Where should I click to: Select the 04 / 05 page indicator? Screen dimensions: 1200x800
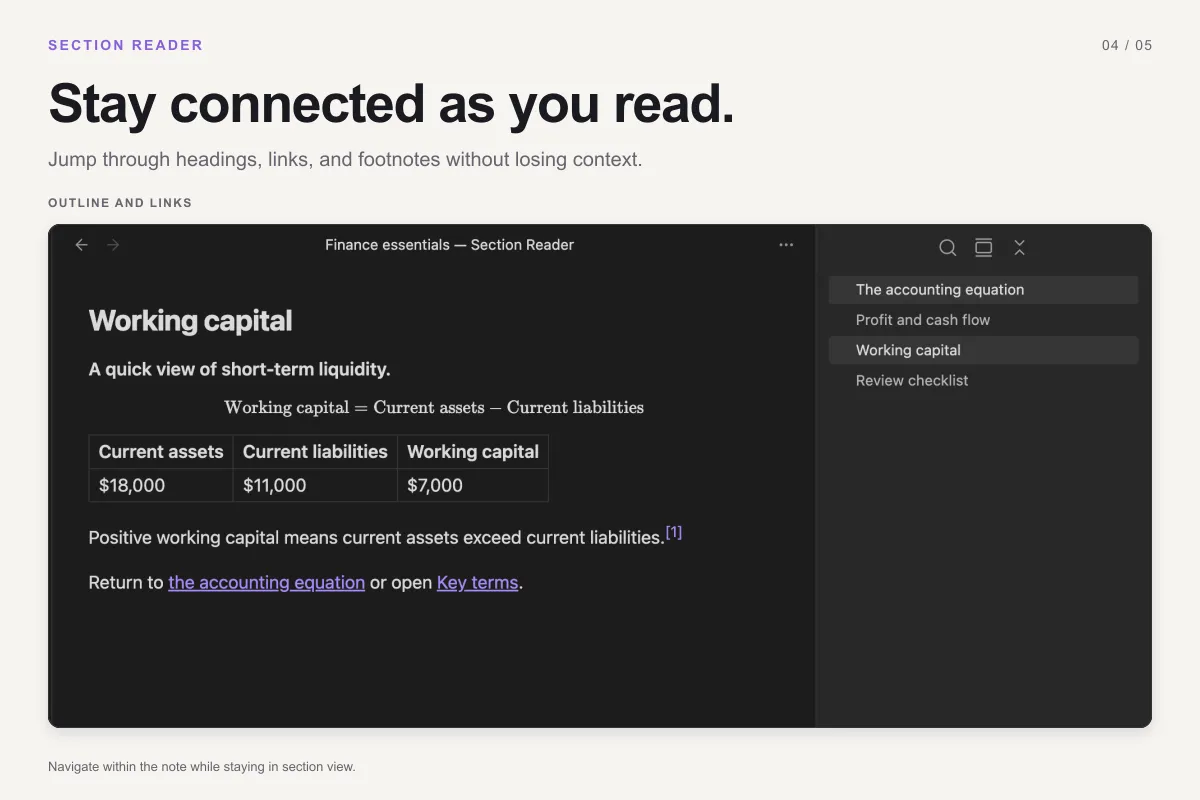[x=1127, y=45]
